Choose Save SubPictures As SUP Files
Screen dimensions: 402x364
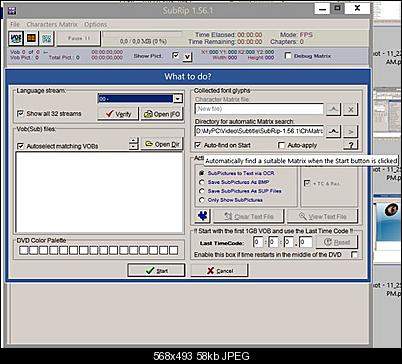click(x=201, y=191)
